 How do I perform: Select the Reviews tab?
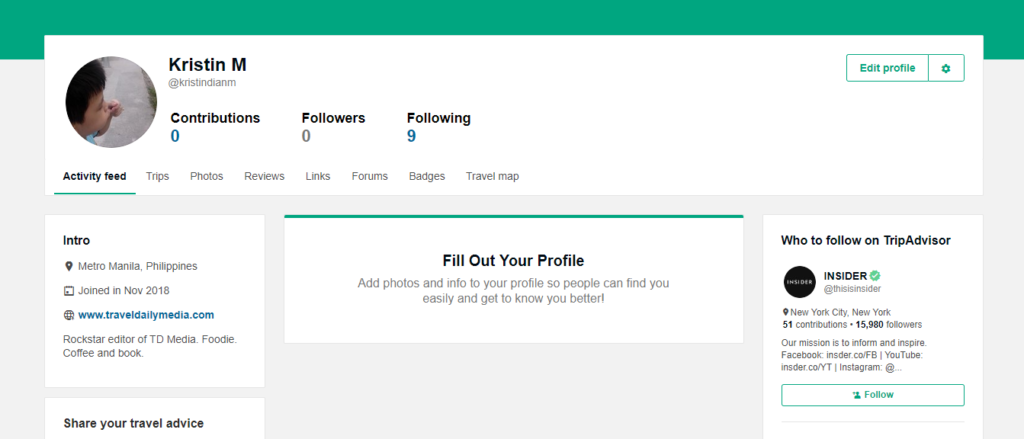click(x=264, y=176)
